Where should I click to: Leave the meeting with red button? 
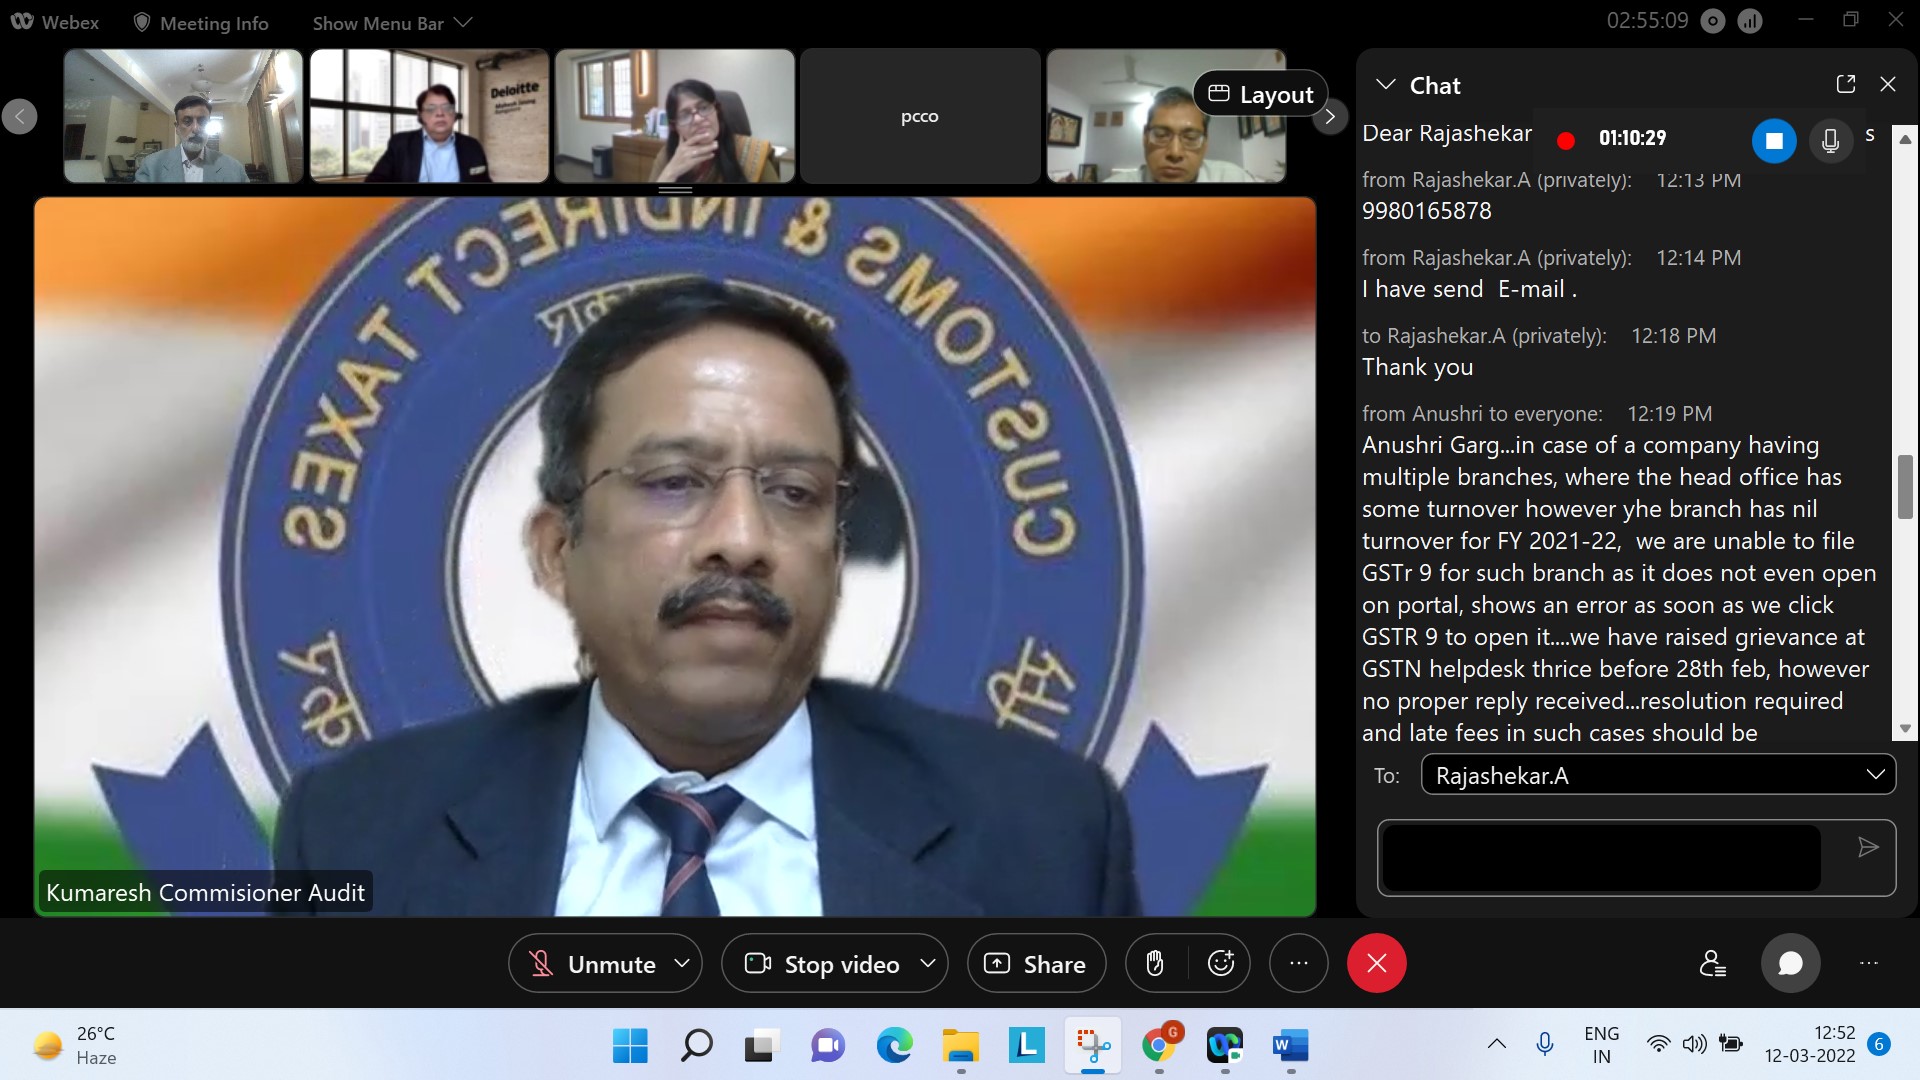pyautogui.click(x=1376, y=963)
